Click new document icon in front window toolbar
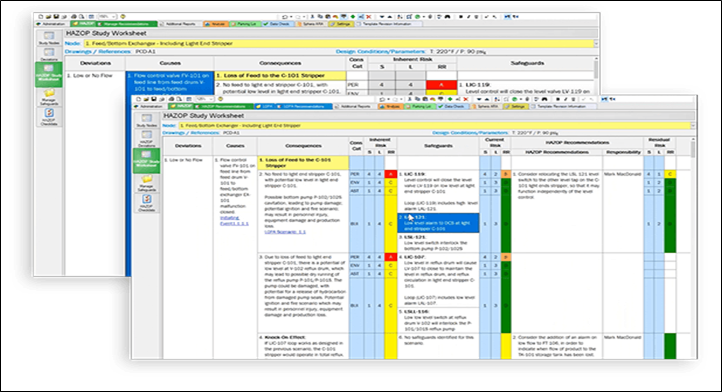 [x=139, y=99]
